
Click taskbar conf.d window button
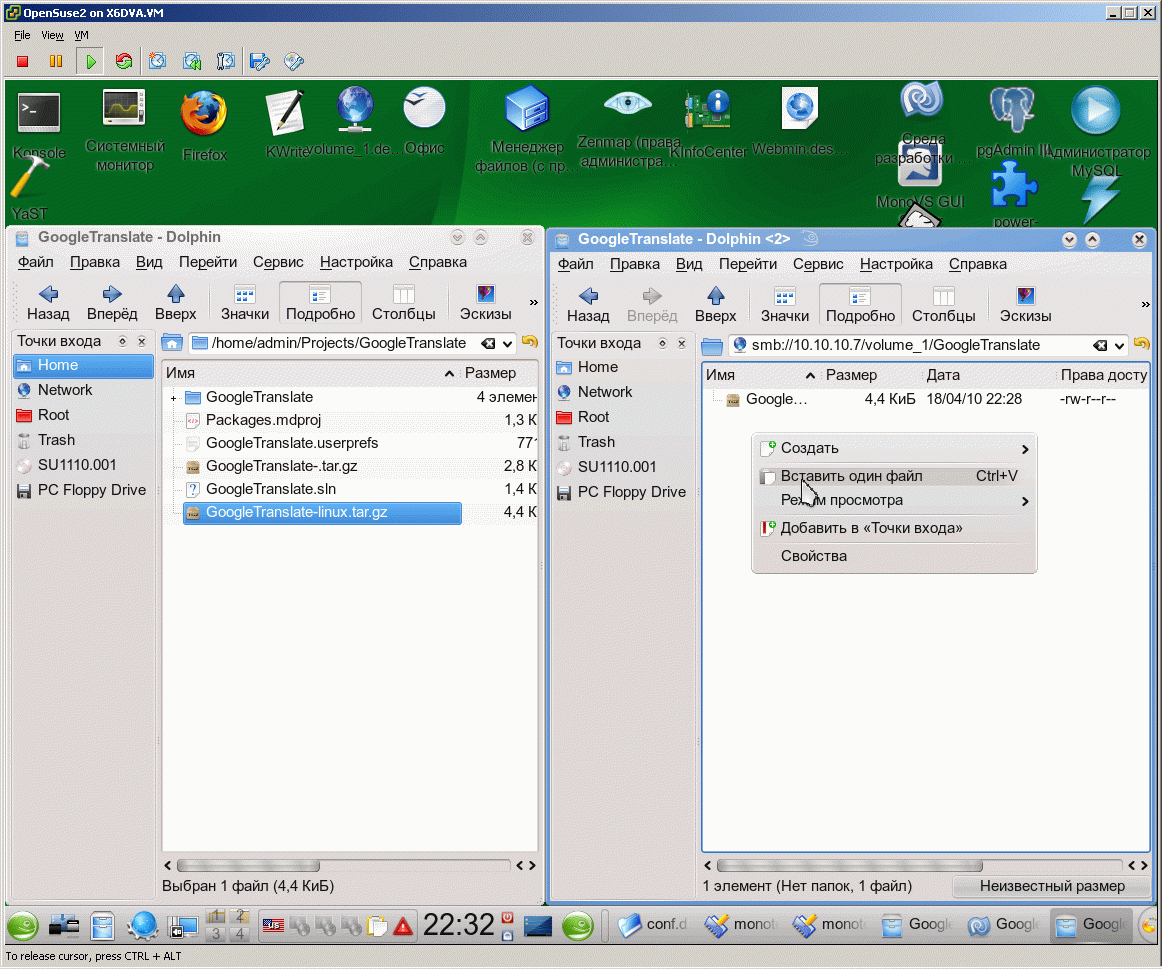654,925
